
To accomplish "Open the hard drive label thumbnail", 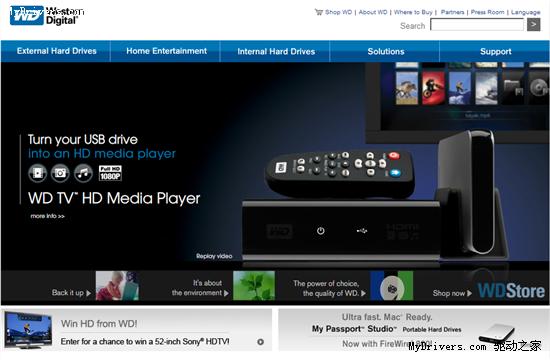I will [x=391, y=286].
